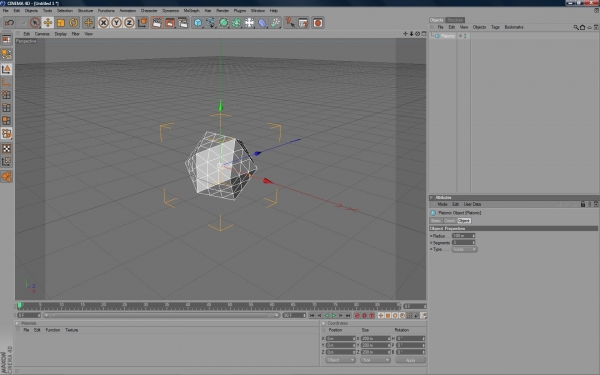Screen dimensions: 600x375
Task: Select the Live Selection arrow tool
Action: pos(35,23)
